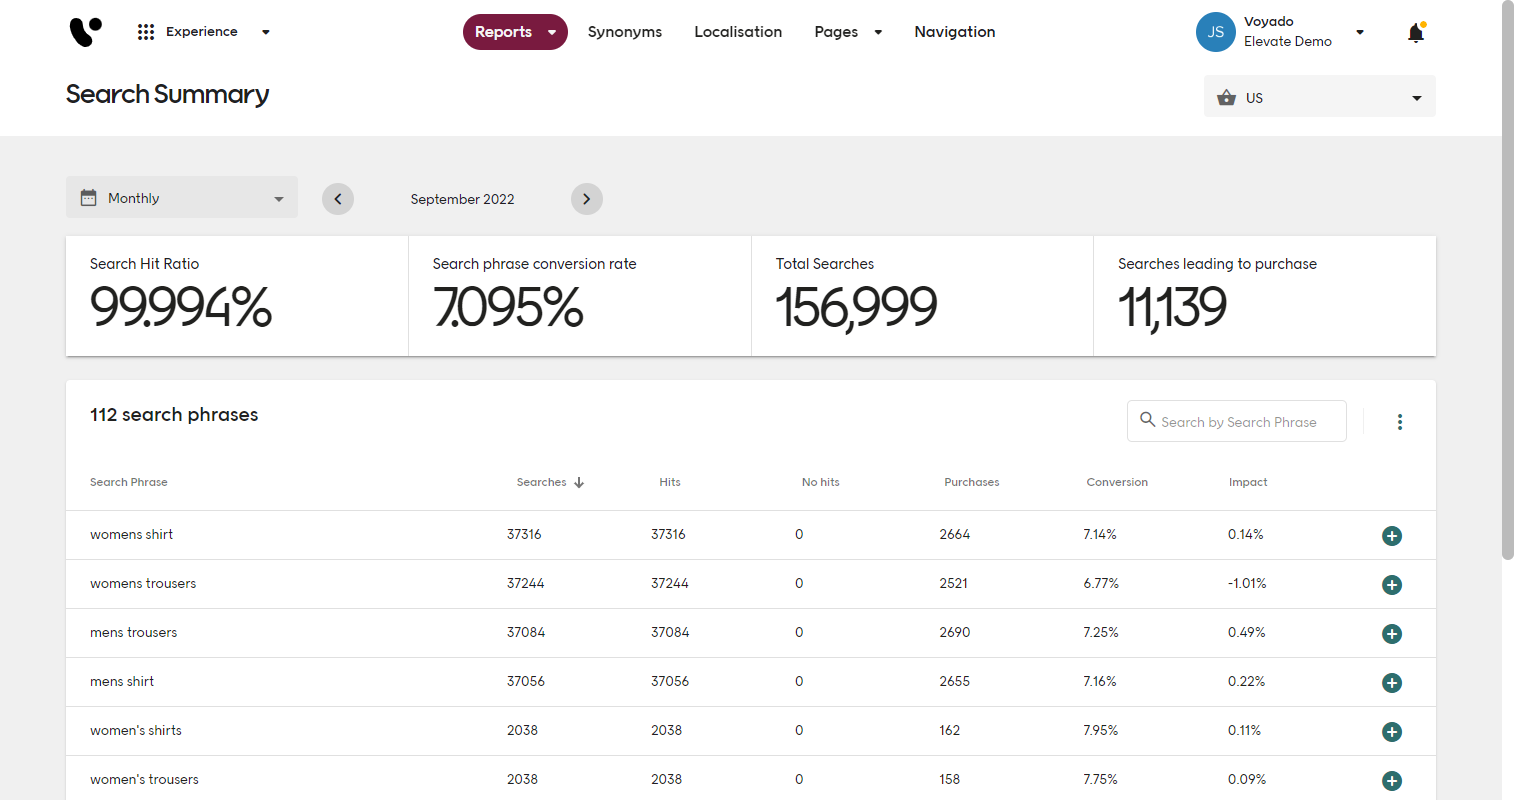Expand the womens shirt row plus icon
The image size is (1514, 800).
(1392, 536)
